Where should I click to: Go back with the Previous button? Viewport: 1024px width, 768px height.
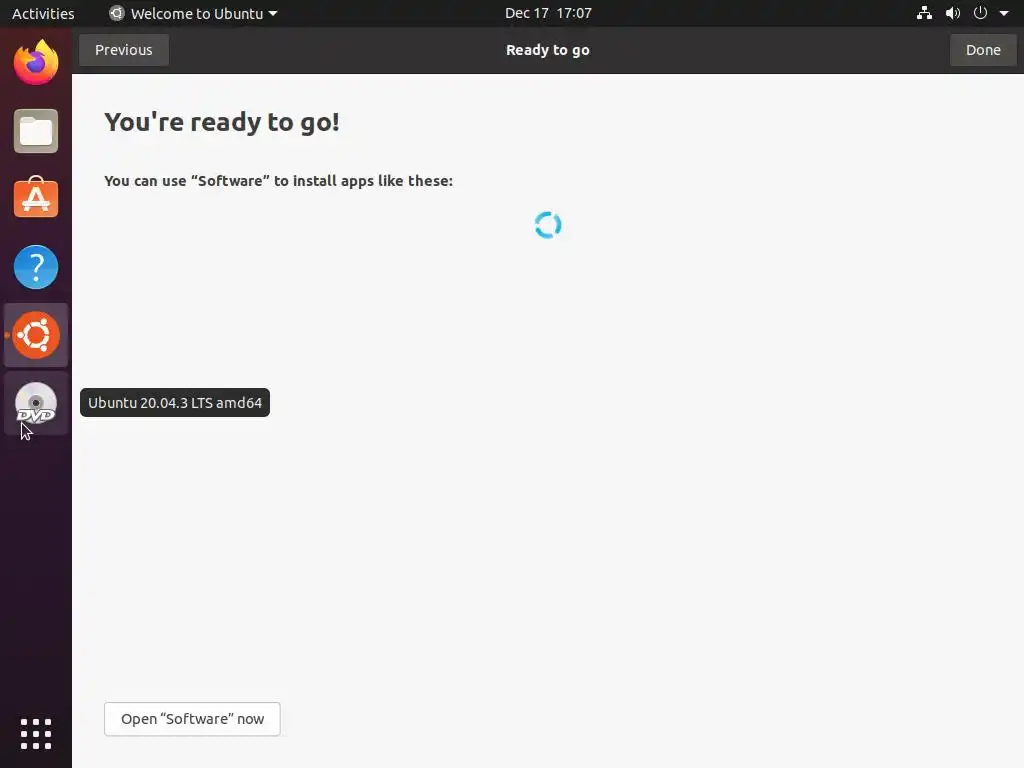pyautogui.click(x=123, y=50)
